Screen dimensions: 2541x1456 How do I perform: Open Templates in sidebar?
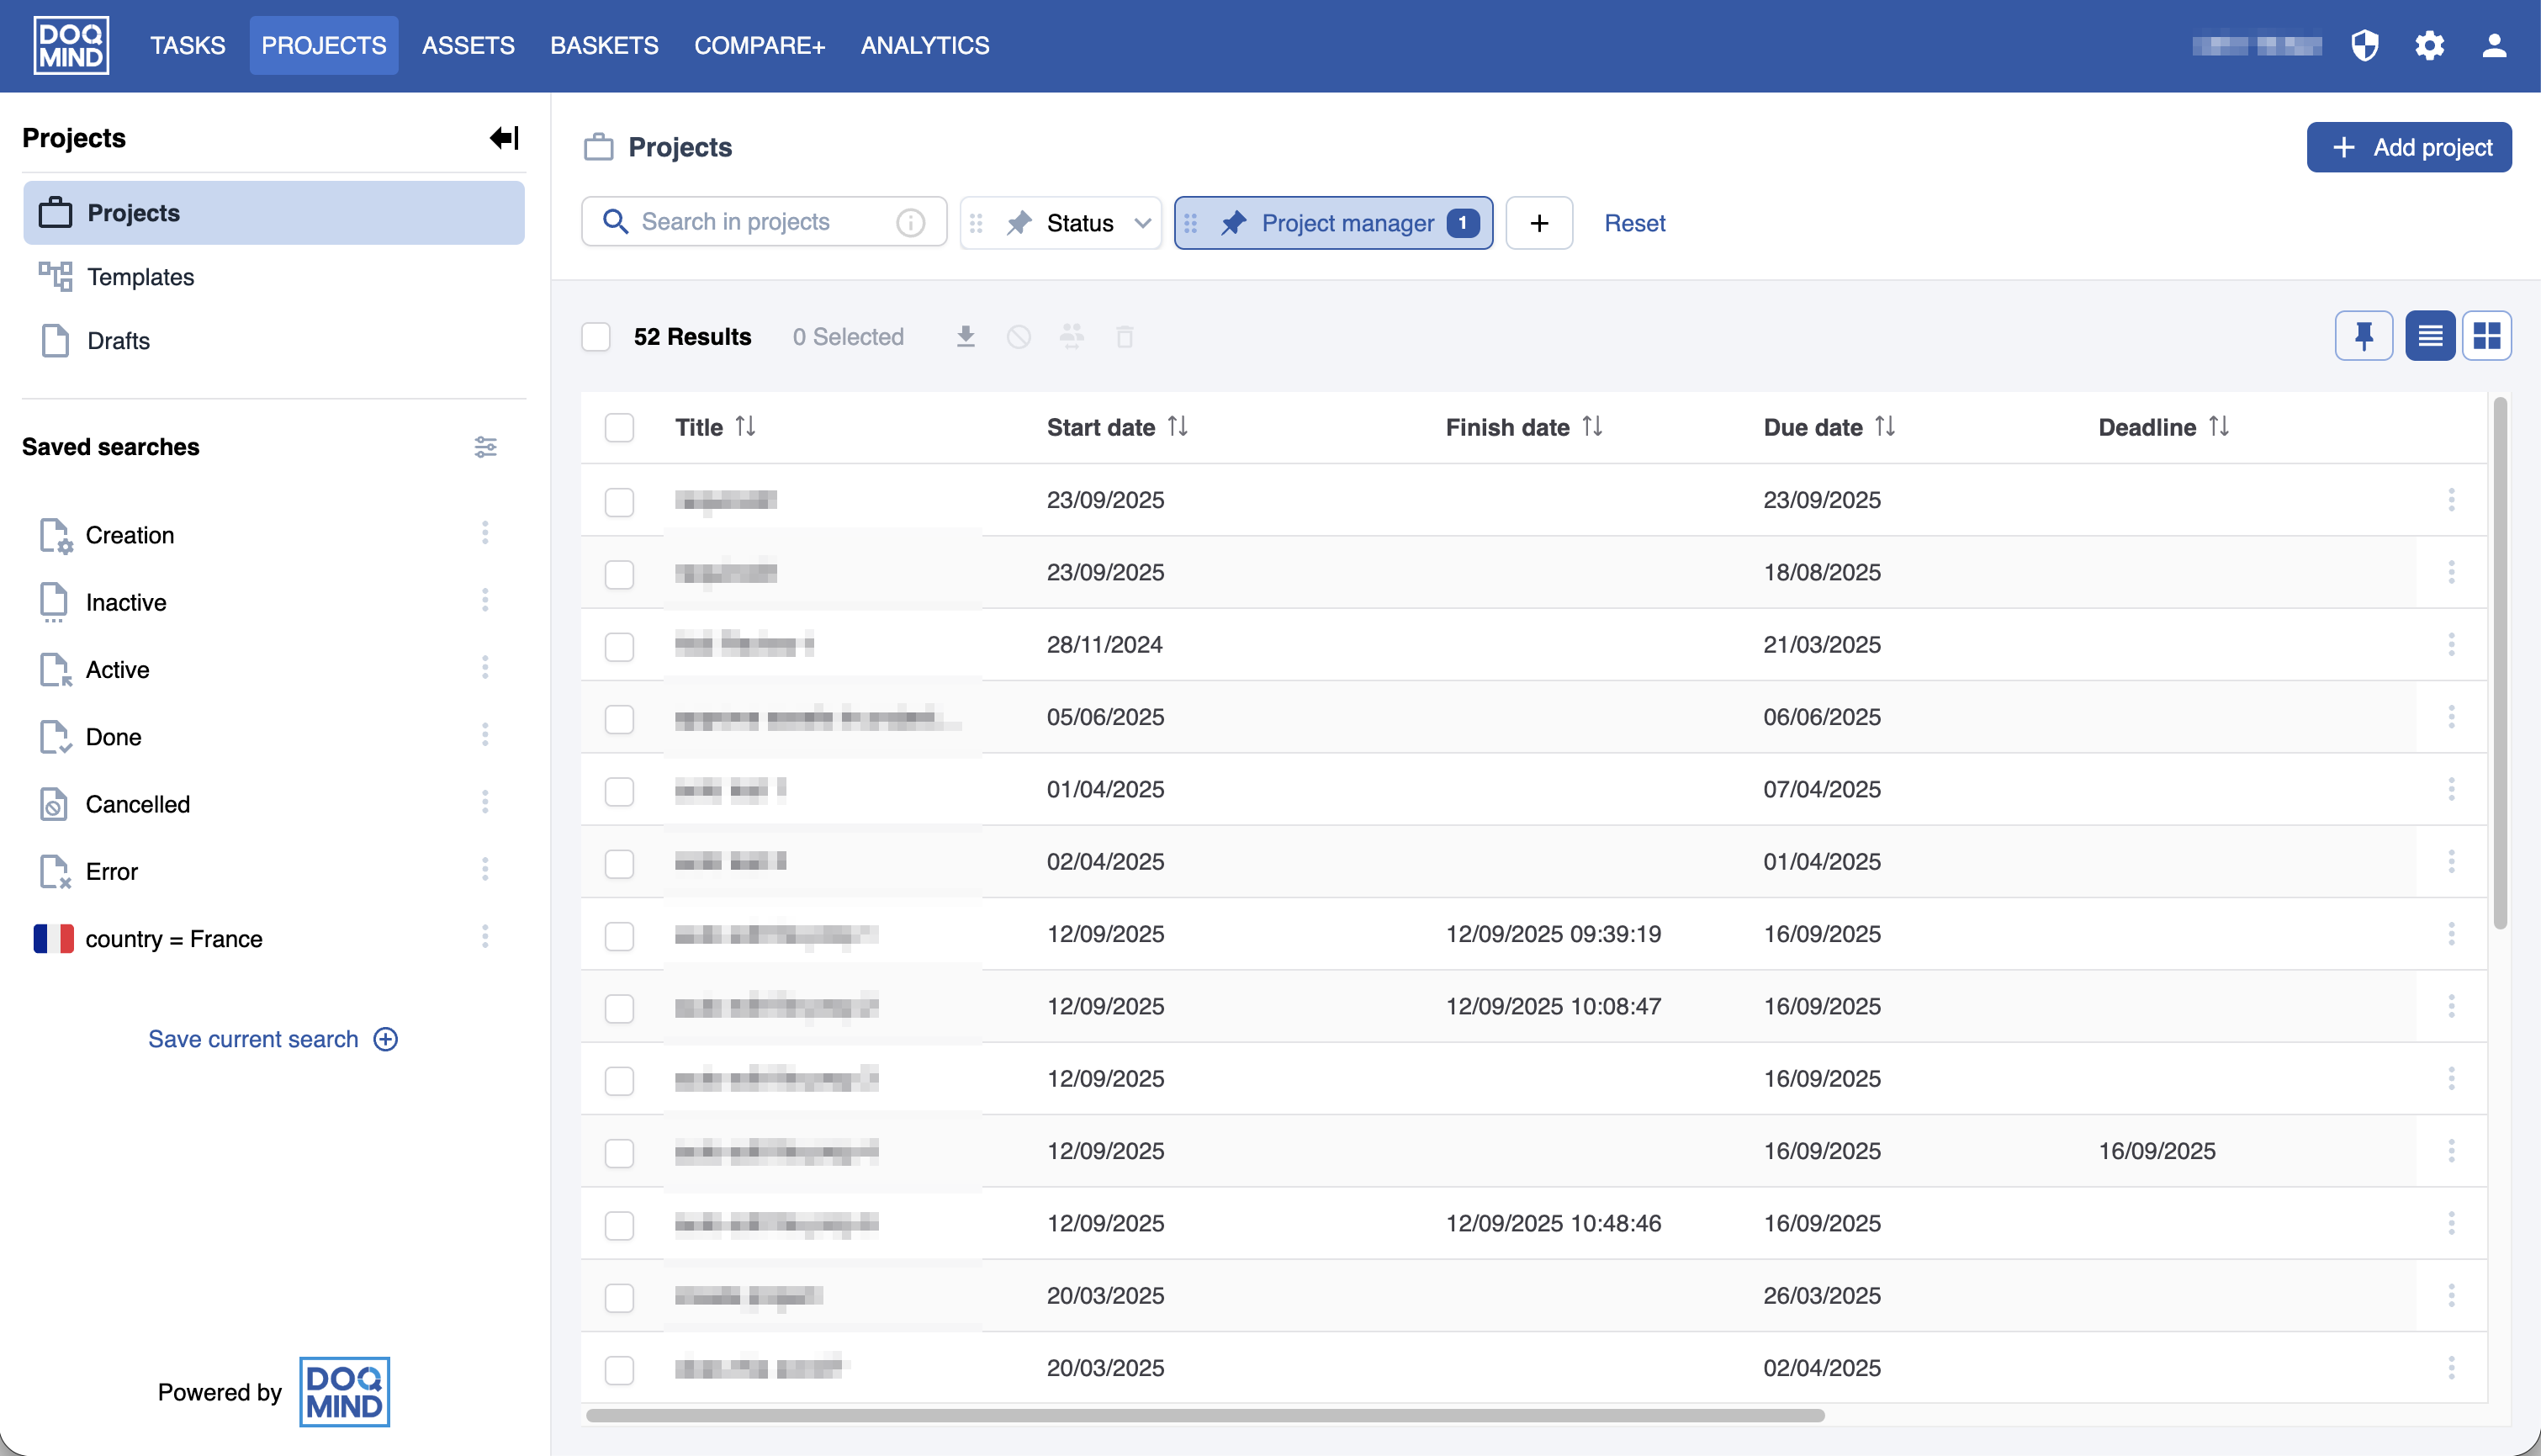click(x=273, y=276)
